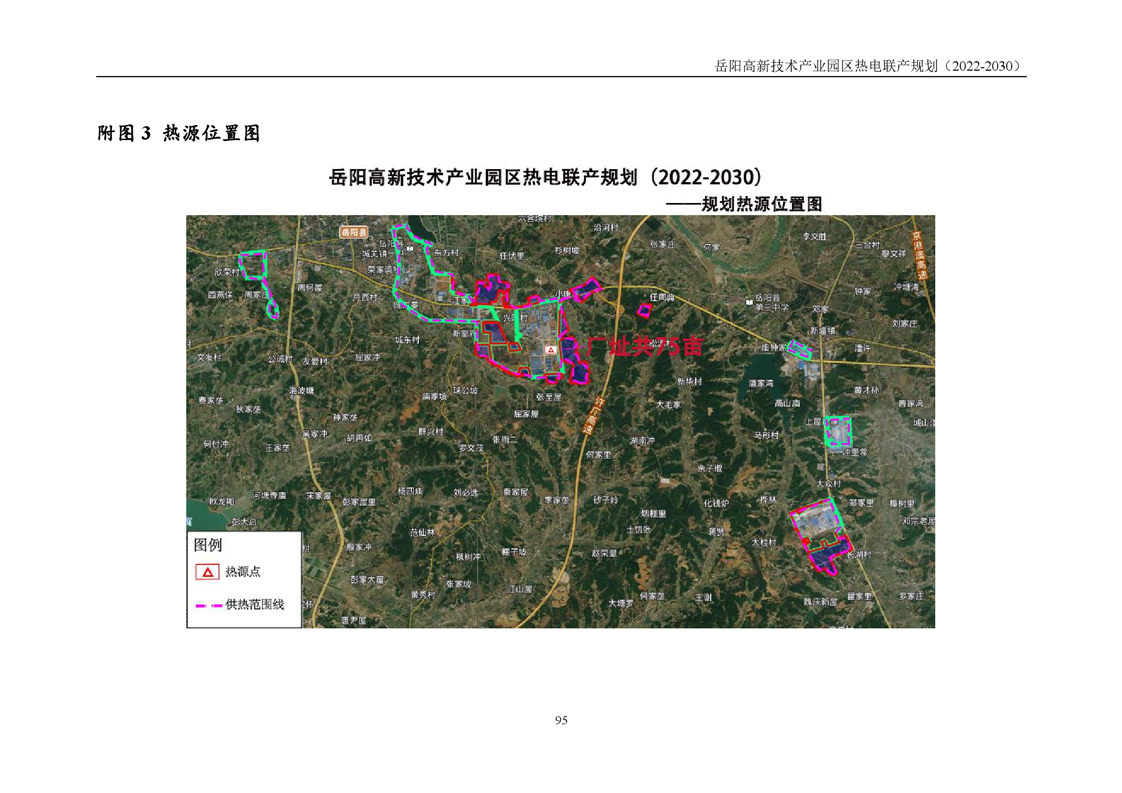The height and width of the screenshot is (793, 1122).
Task: Click the 图例 legend title
Action: coord(208,545)
